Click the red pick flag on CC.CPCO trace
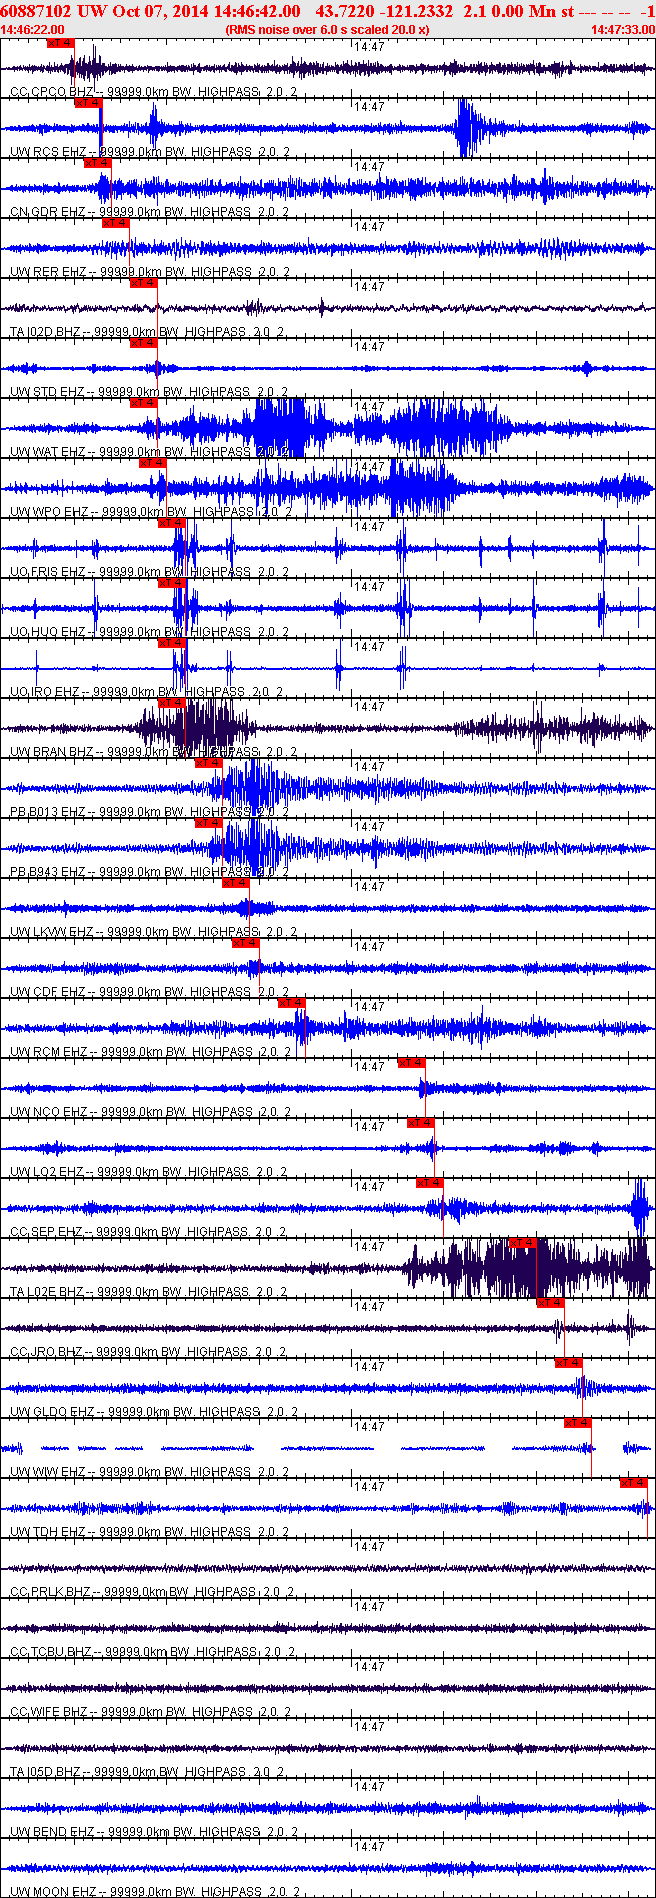656x1898 pixels. 61,43
